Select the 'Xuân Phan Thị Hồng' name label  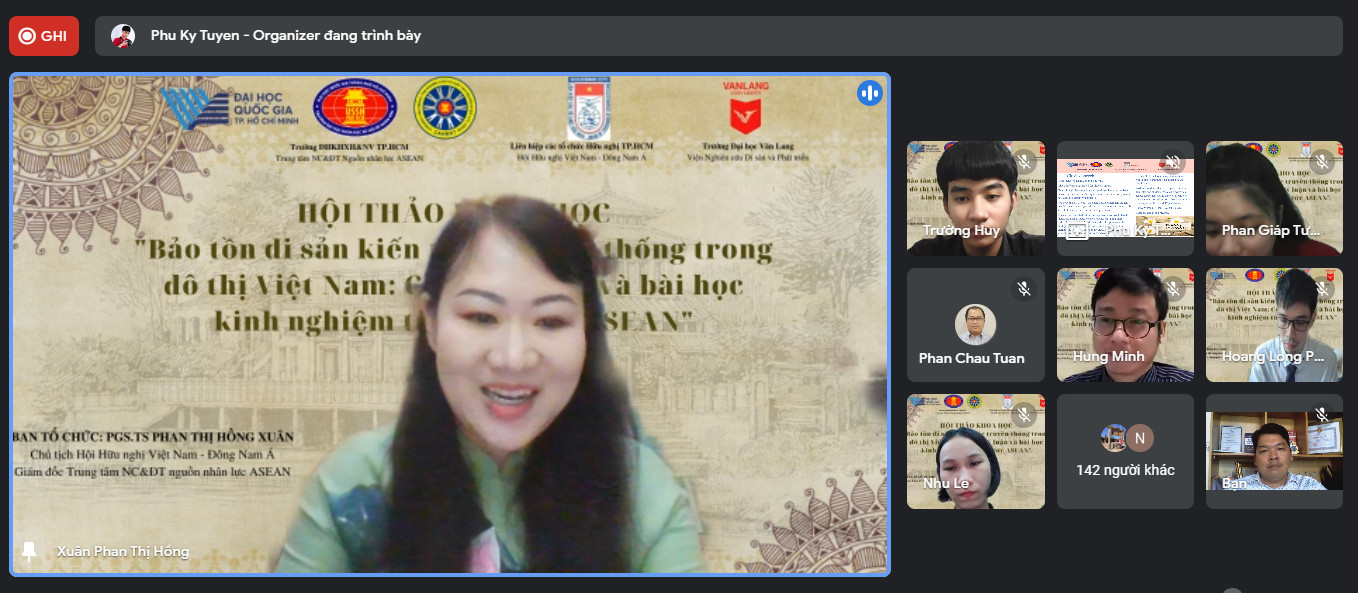[123, 551]
